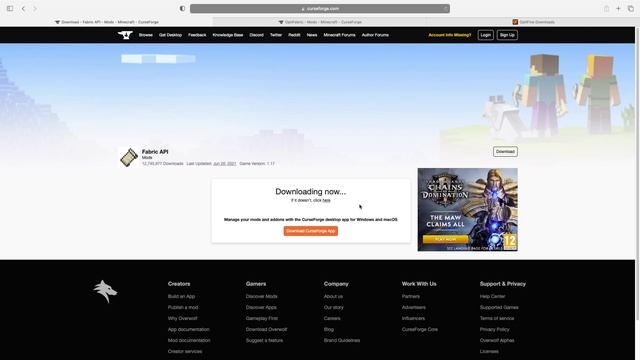640x360 pixels.
Task: Open CurseForge Core footer link
Action: pyautogui.click(x=420, y=329)
